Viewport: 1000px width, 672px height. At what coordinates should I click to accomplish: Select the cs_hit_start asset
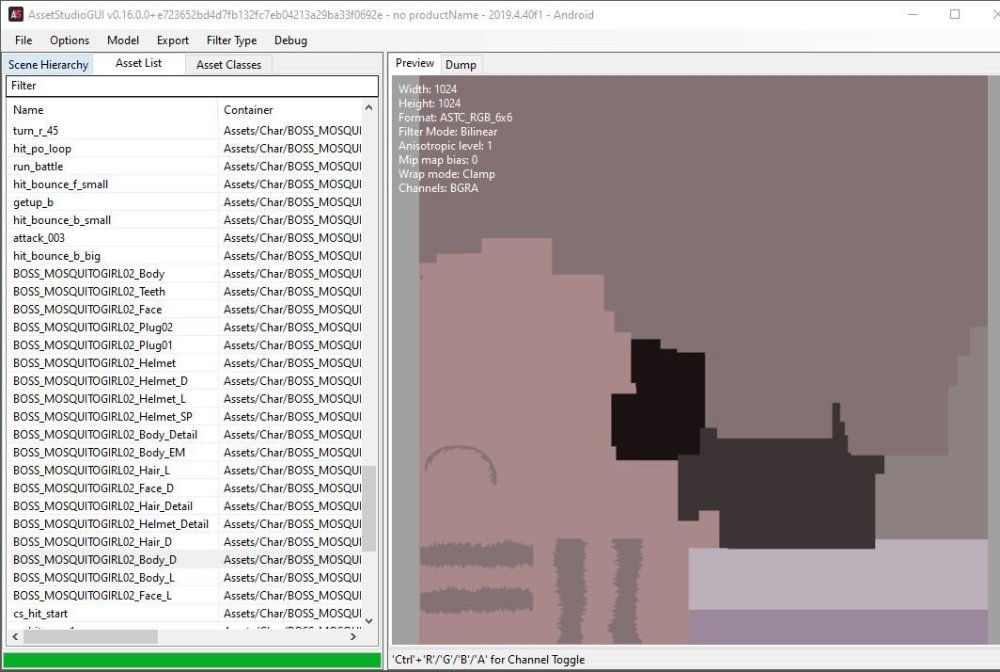click(41, 613)
